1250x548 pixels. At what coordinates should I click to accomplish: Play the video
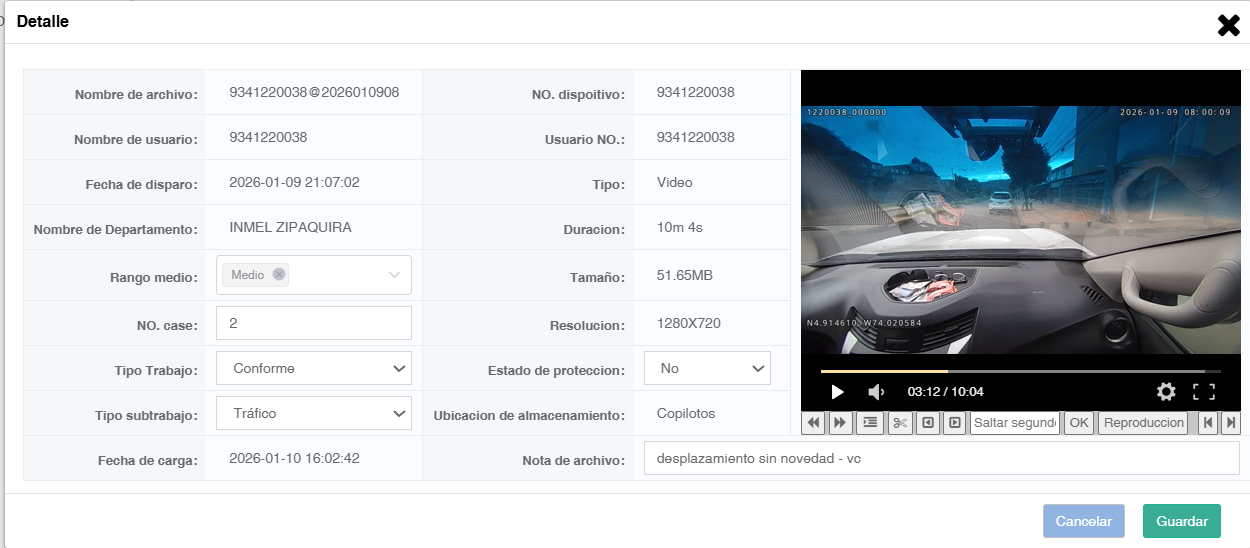(x=838, y=392)
